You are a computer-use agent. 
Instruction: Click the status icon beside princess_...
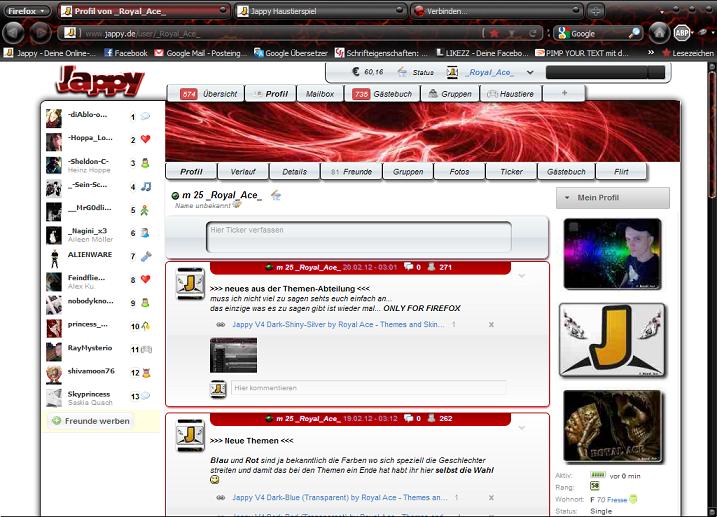(x=146, y=326)
